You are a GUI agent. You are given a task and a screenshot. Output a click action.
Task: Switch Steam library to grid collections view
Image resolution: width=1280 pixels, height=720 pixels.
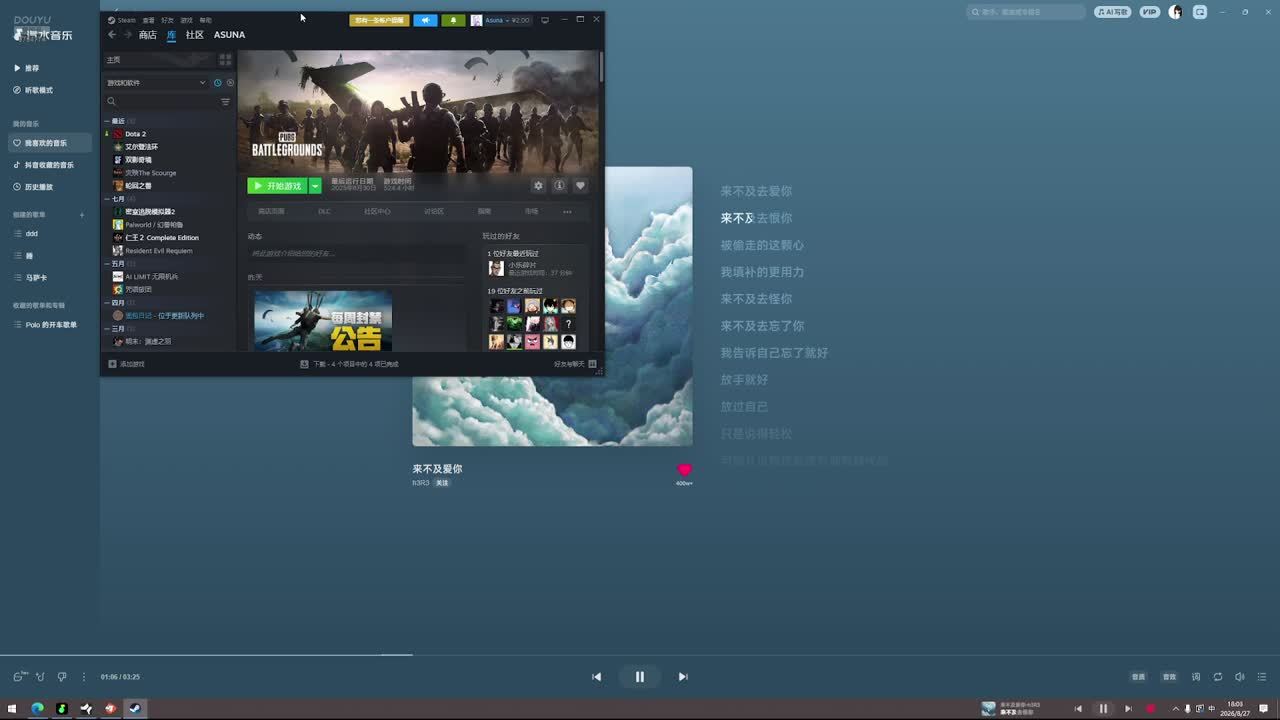[x=225, y=60]
